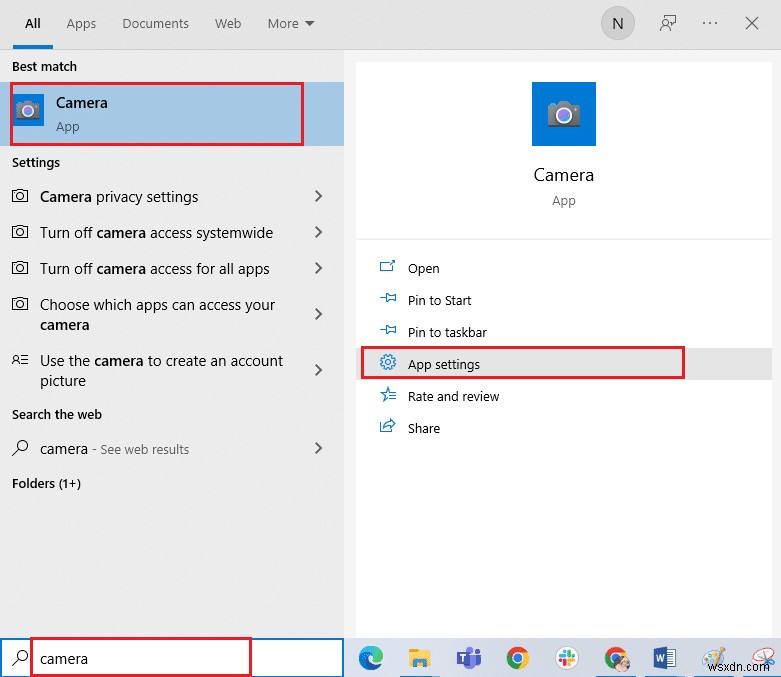Click the N account avatar
Screen dimensions: 781x677
618,23
